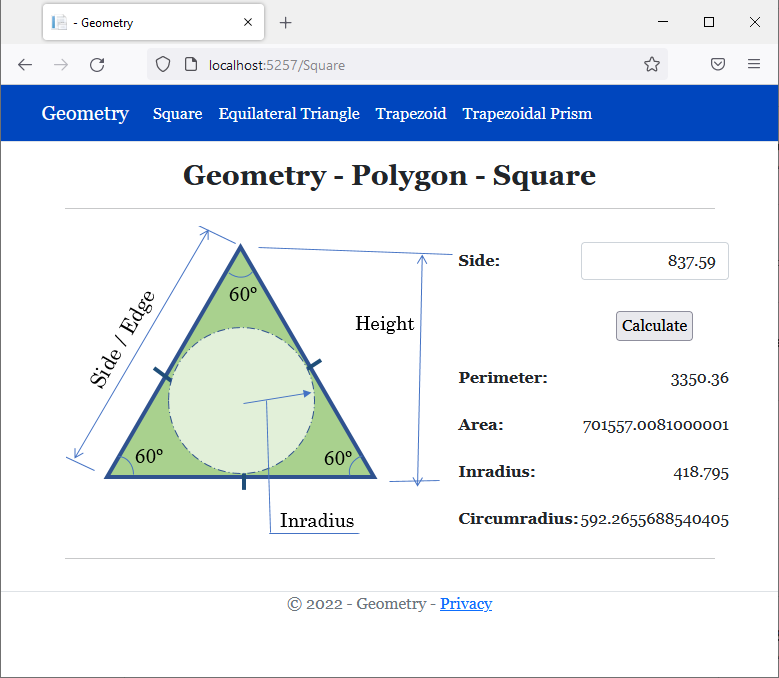The image size is (779, 678).
Task: Maximize the browser window
Action: 709,22
